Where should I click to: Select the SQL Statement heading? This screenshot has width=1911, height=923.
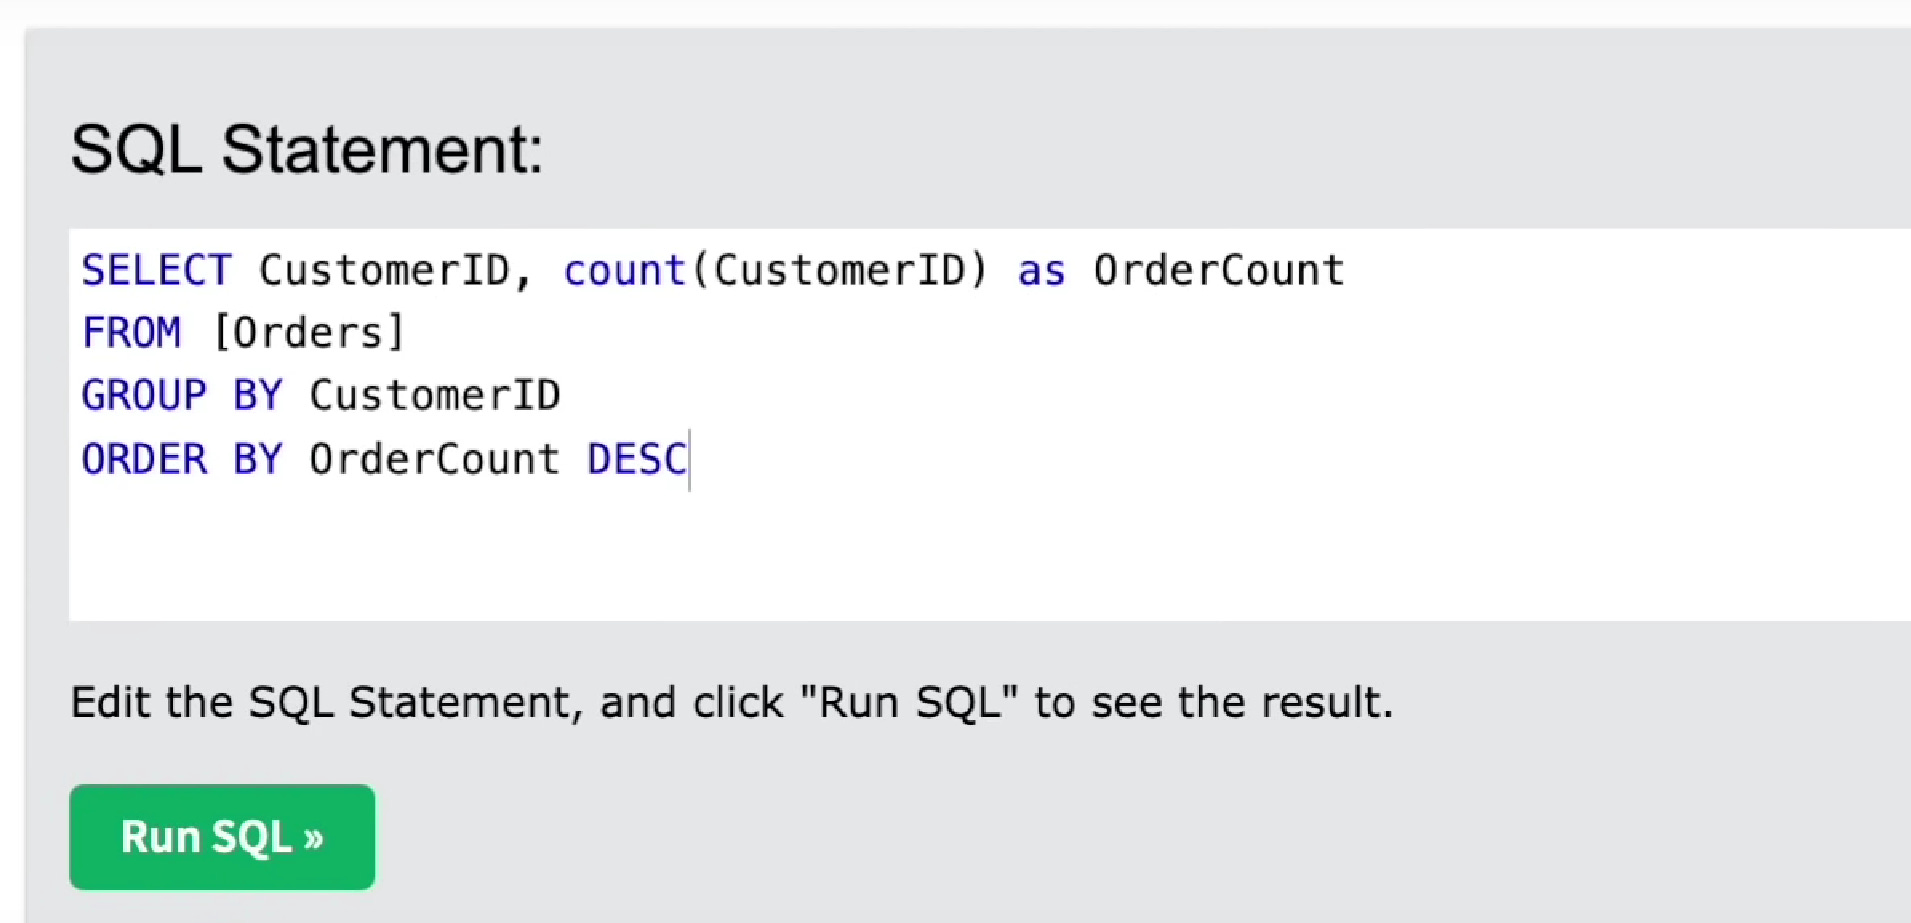[306, 147]
